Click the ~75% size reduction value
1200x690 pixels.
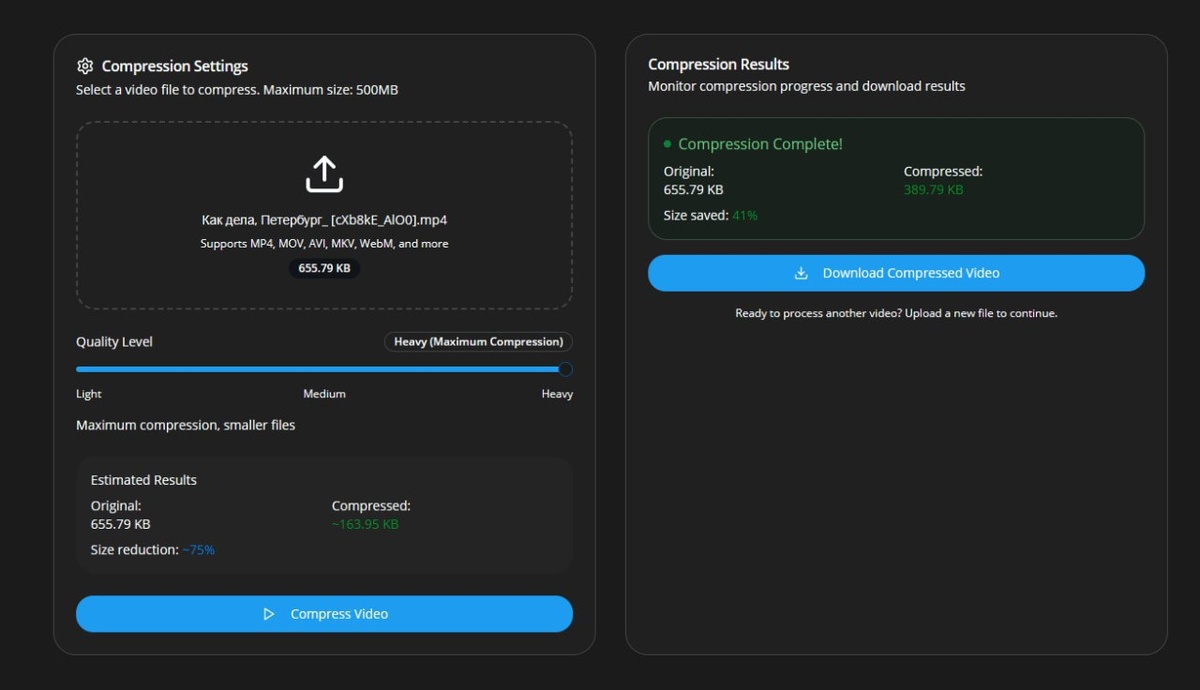click(198, 550)
